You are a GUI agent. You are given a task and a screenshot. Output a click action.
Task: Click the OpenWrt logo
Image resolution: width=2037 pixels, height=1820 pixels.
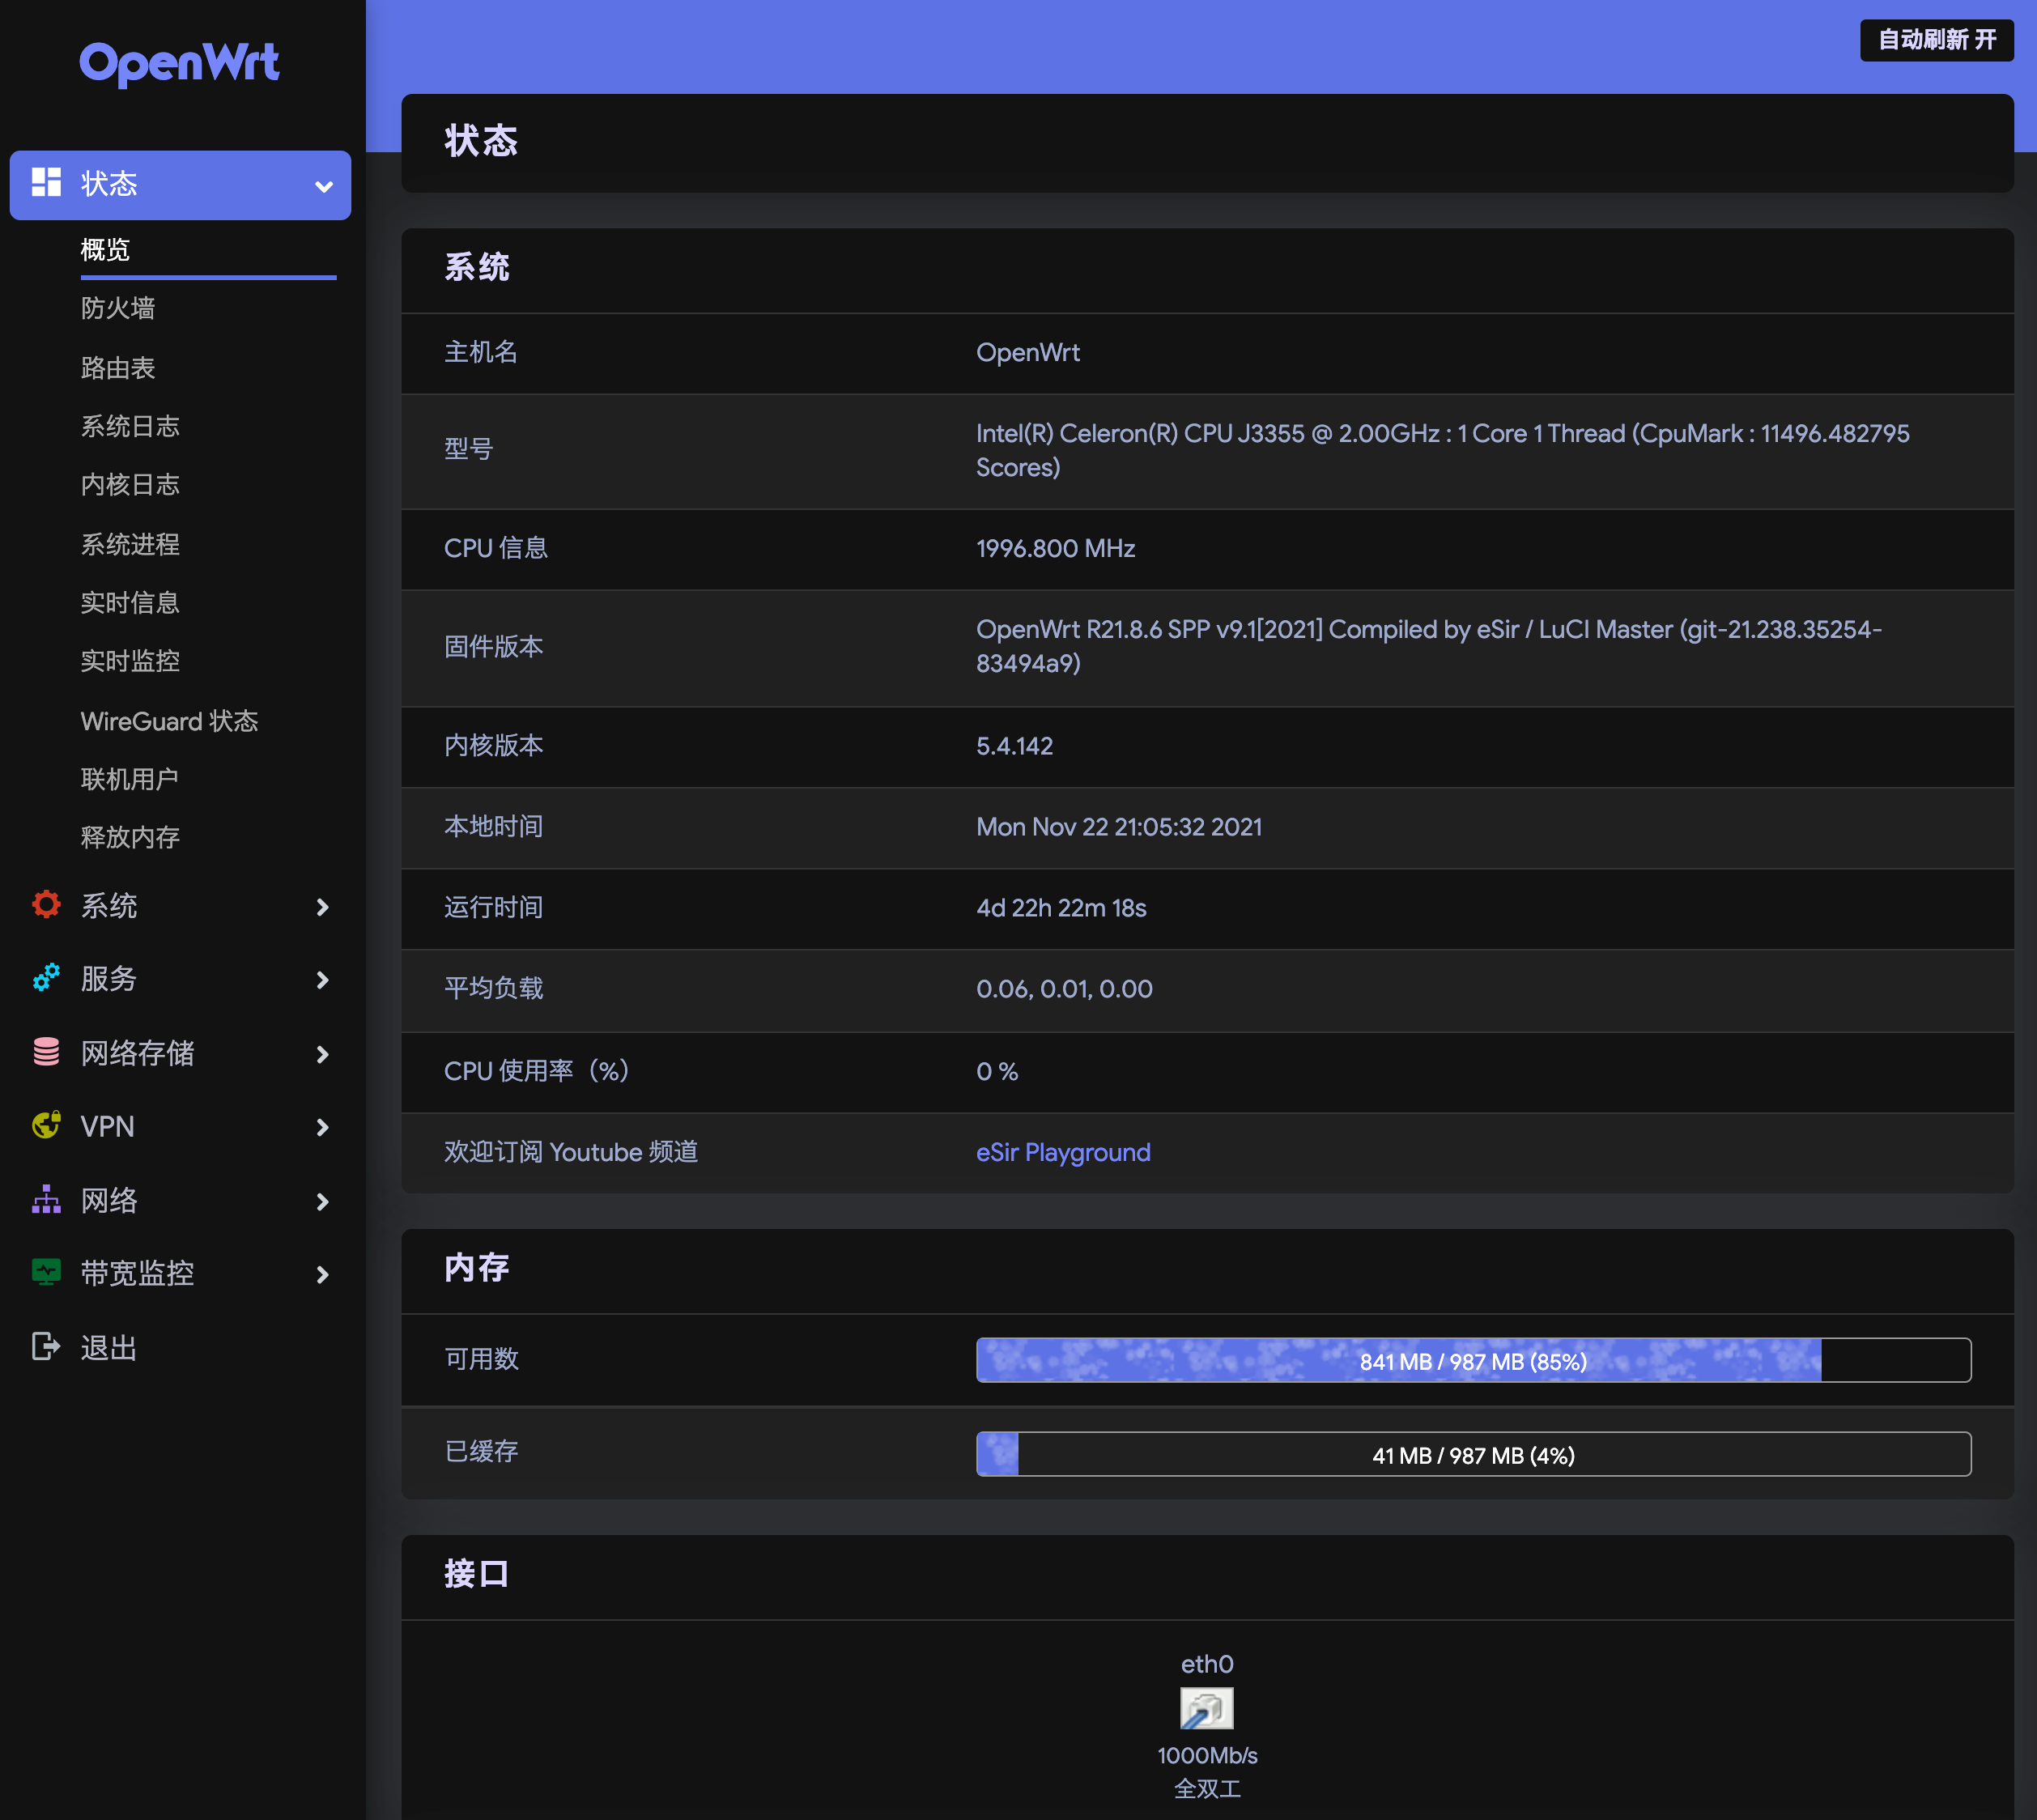click(179, 64)
